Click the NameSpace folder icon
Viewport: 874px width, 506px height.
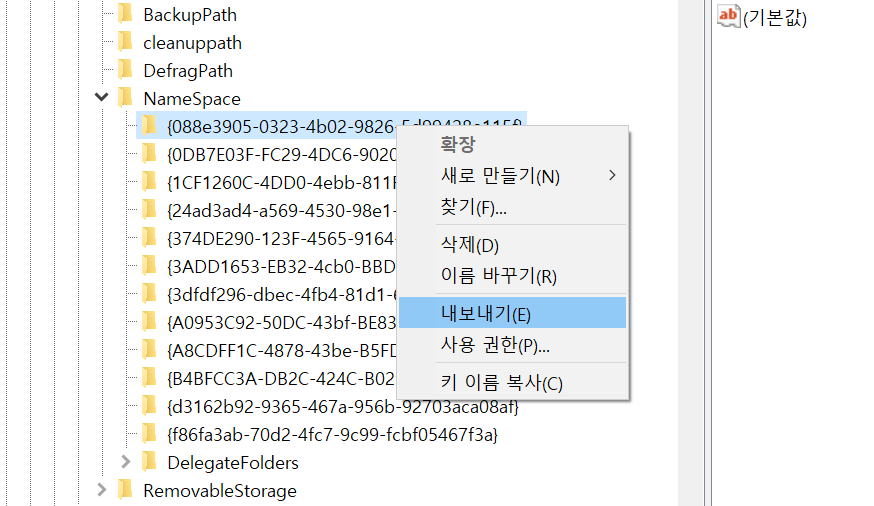[x=126, y=98]
